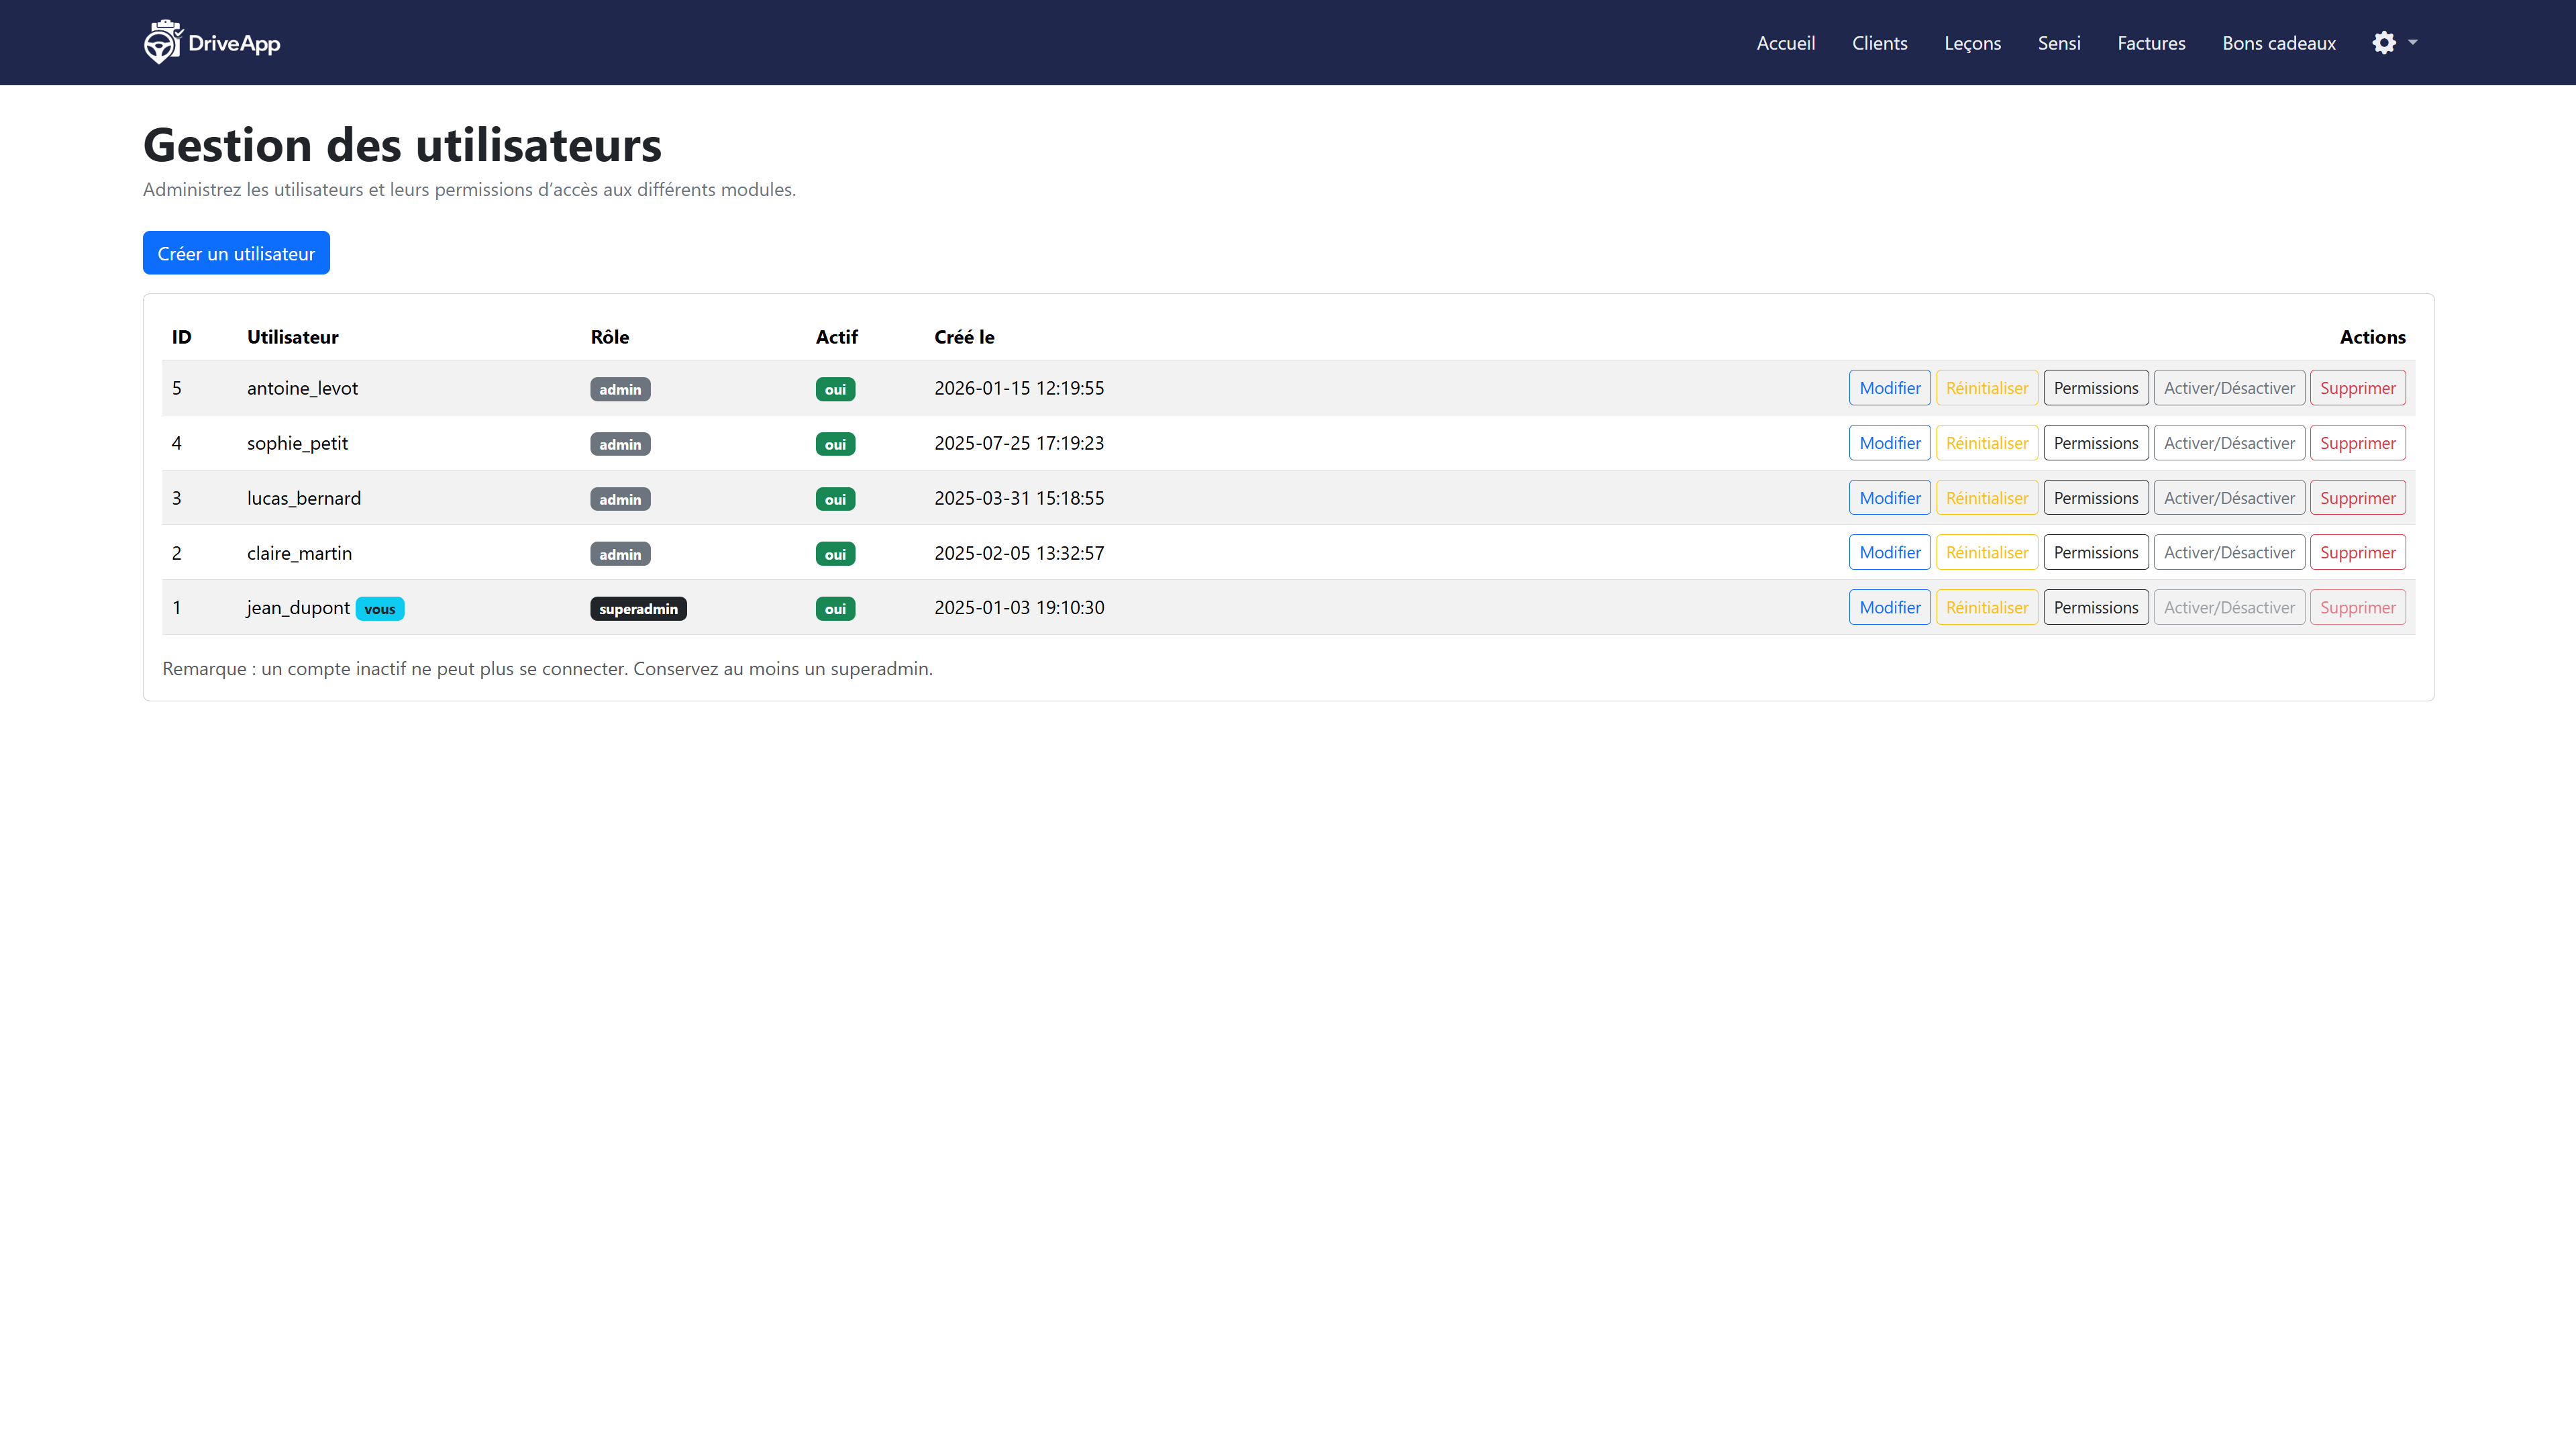Open Permissions for jean_dupont

2095,607
